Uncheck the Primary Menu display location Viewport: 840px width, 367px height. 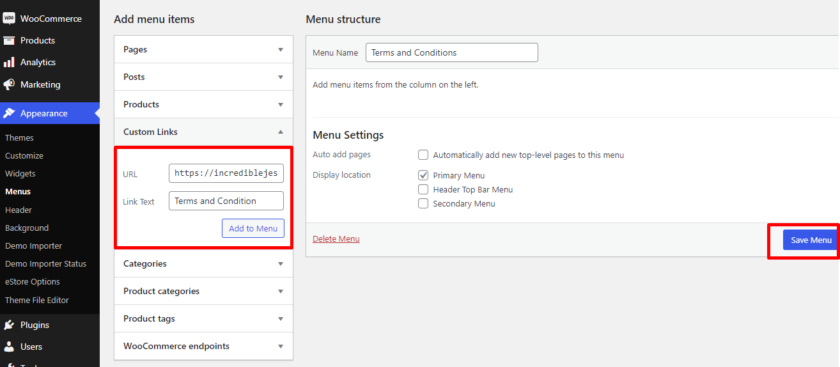click(423, 175)
